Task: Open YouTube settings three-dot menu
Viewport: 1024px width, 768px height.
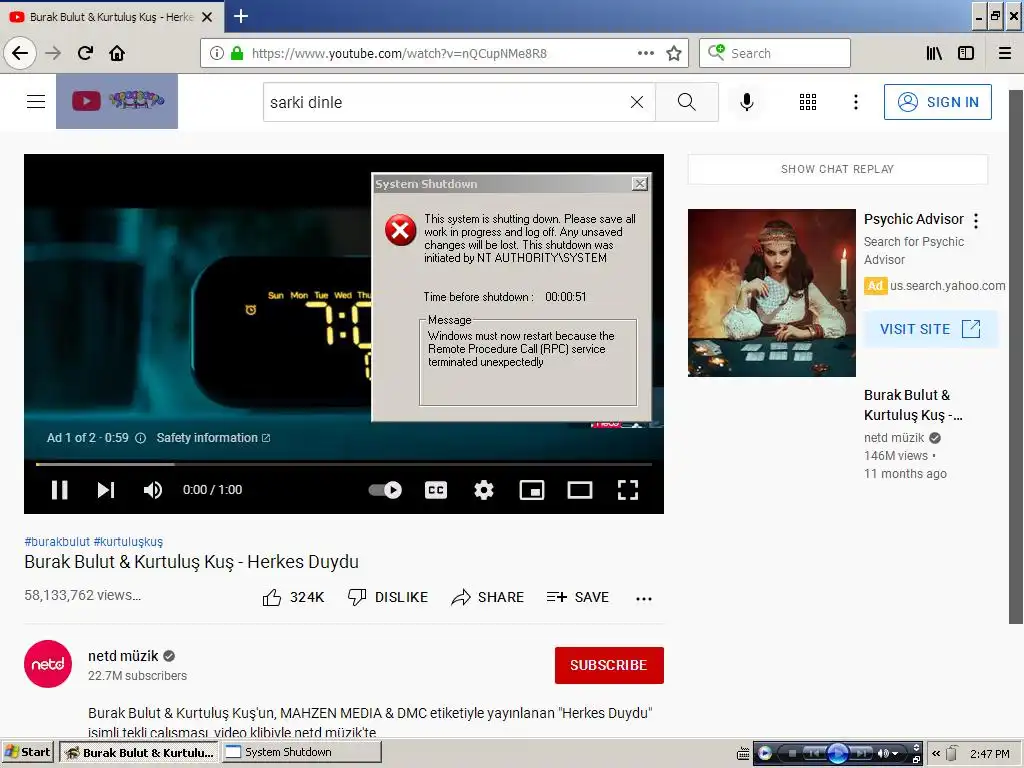Action: point(856,102)
